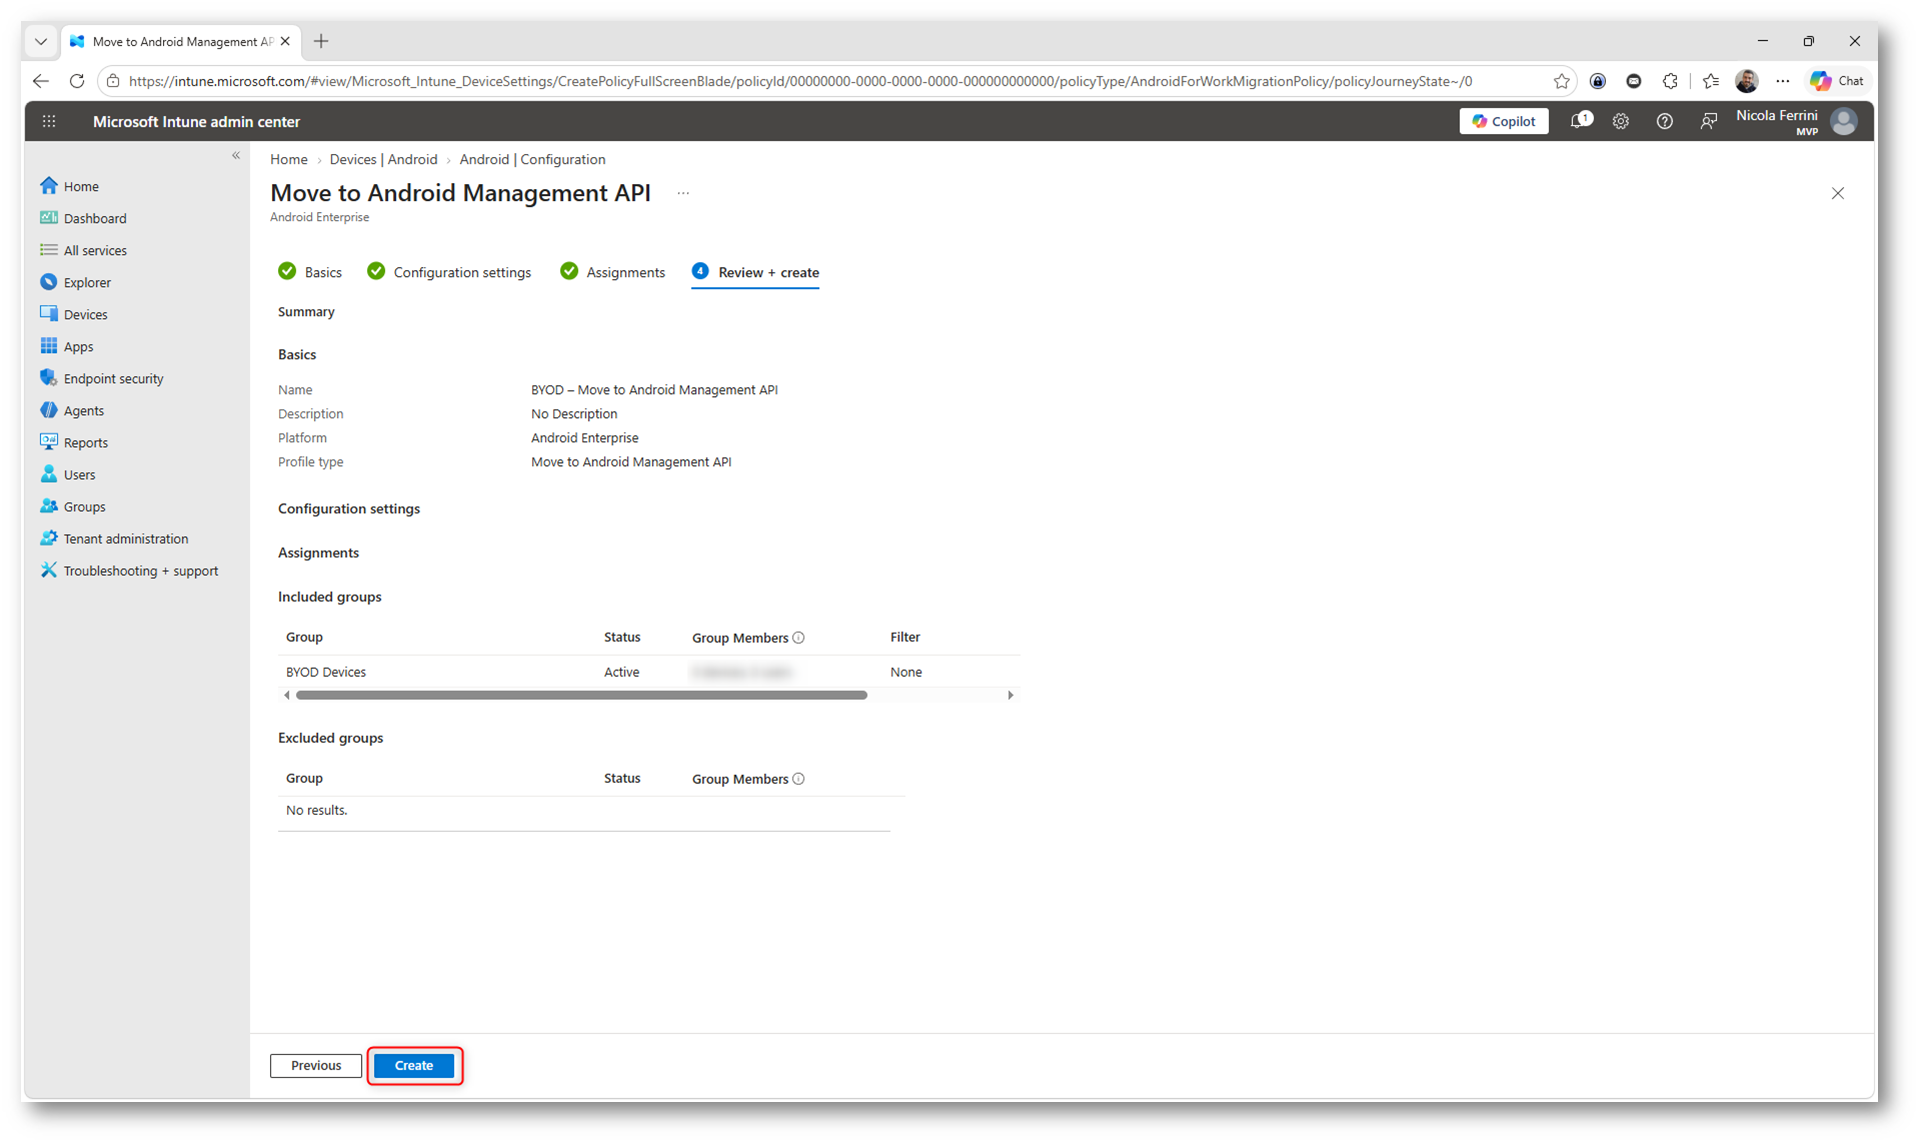The height and width of the screenshot is (1144, 1920).
Task: Select the Review + create step tab
Action: tap(755, 272)
